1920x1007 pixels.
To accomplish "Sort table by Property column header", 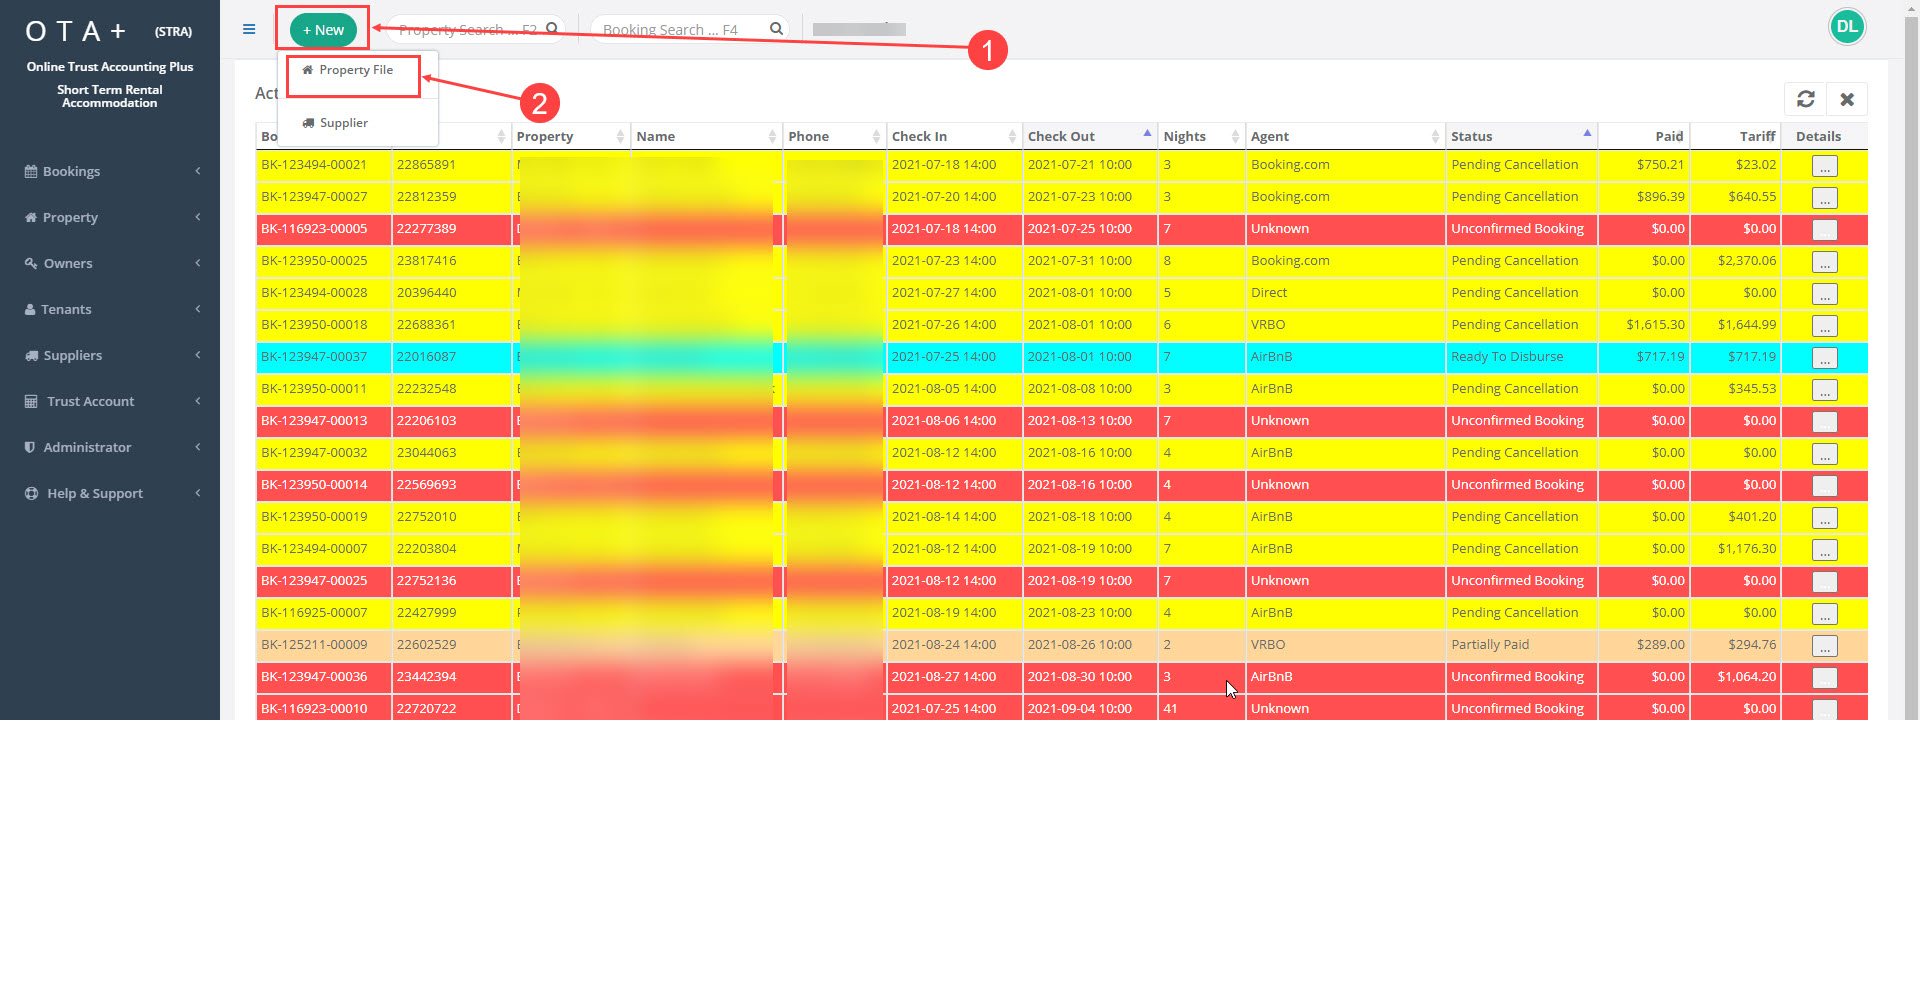I will click(570, 136).
